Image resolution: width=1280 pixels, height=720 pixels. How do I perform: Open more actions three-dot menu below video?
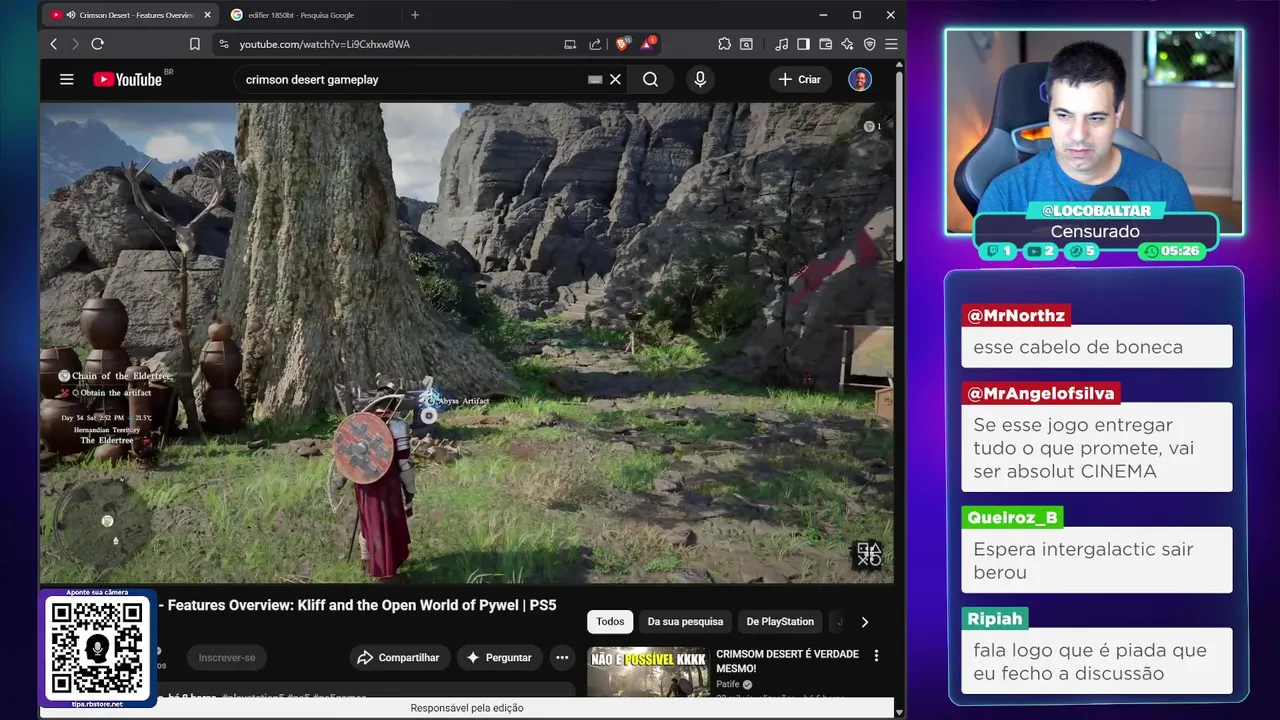coord(562,657)
